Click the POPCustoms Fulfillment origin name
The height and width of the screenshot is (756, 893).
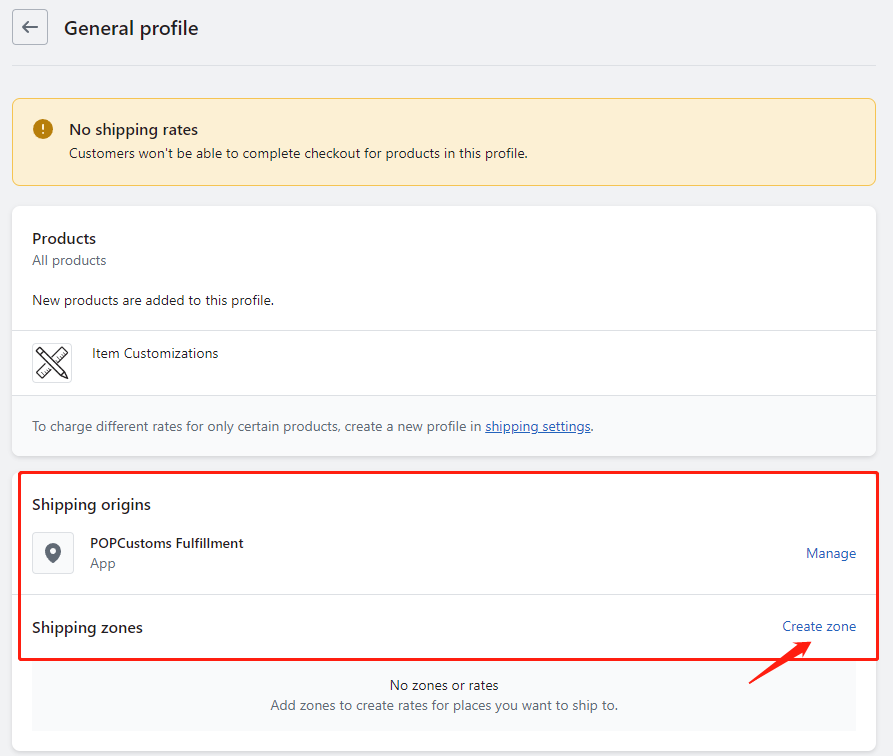click(x=166, y=543)
